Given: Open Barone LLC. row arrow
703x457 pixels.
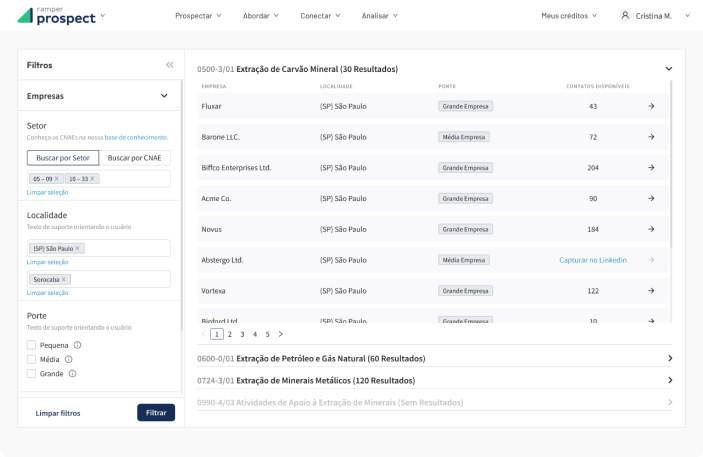Looking at the screenshot, I should point(651,137).
